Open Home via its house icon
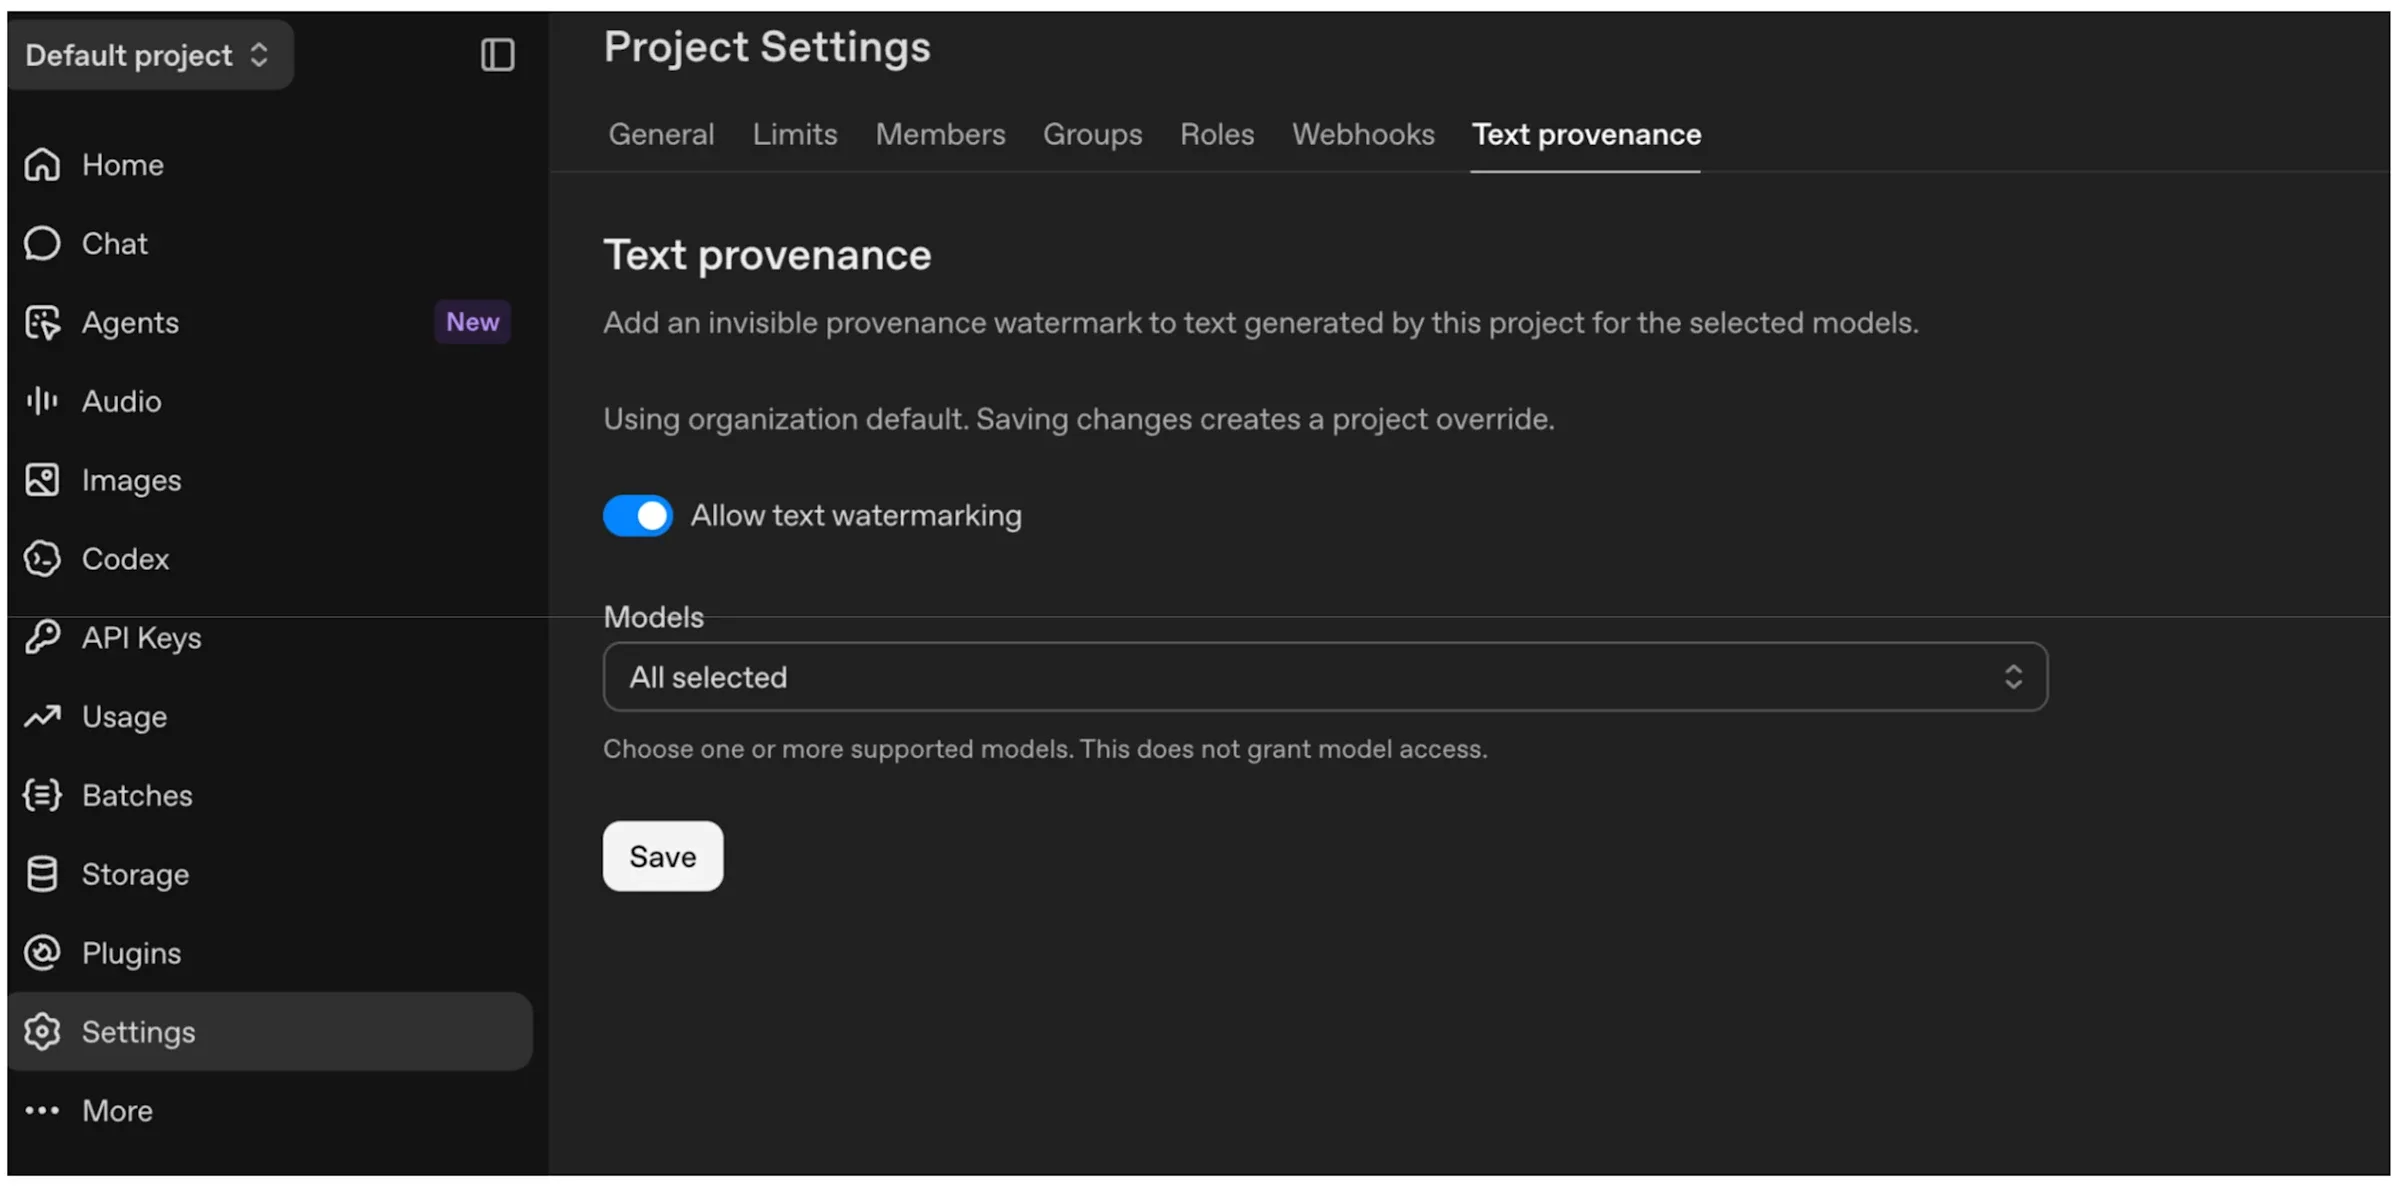The height and width of the screenshot is (1190, 2400). (42, 165)
